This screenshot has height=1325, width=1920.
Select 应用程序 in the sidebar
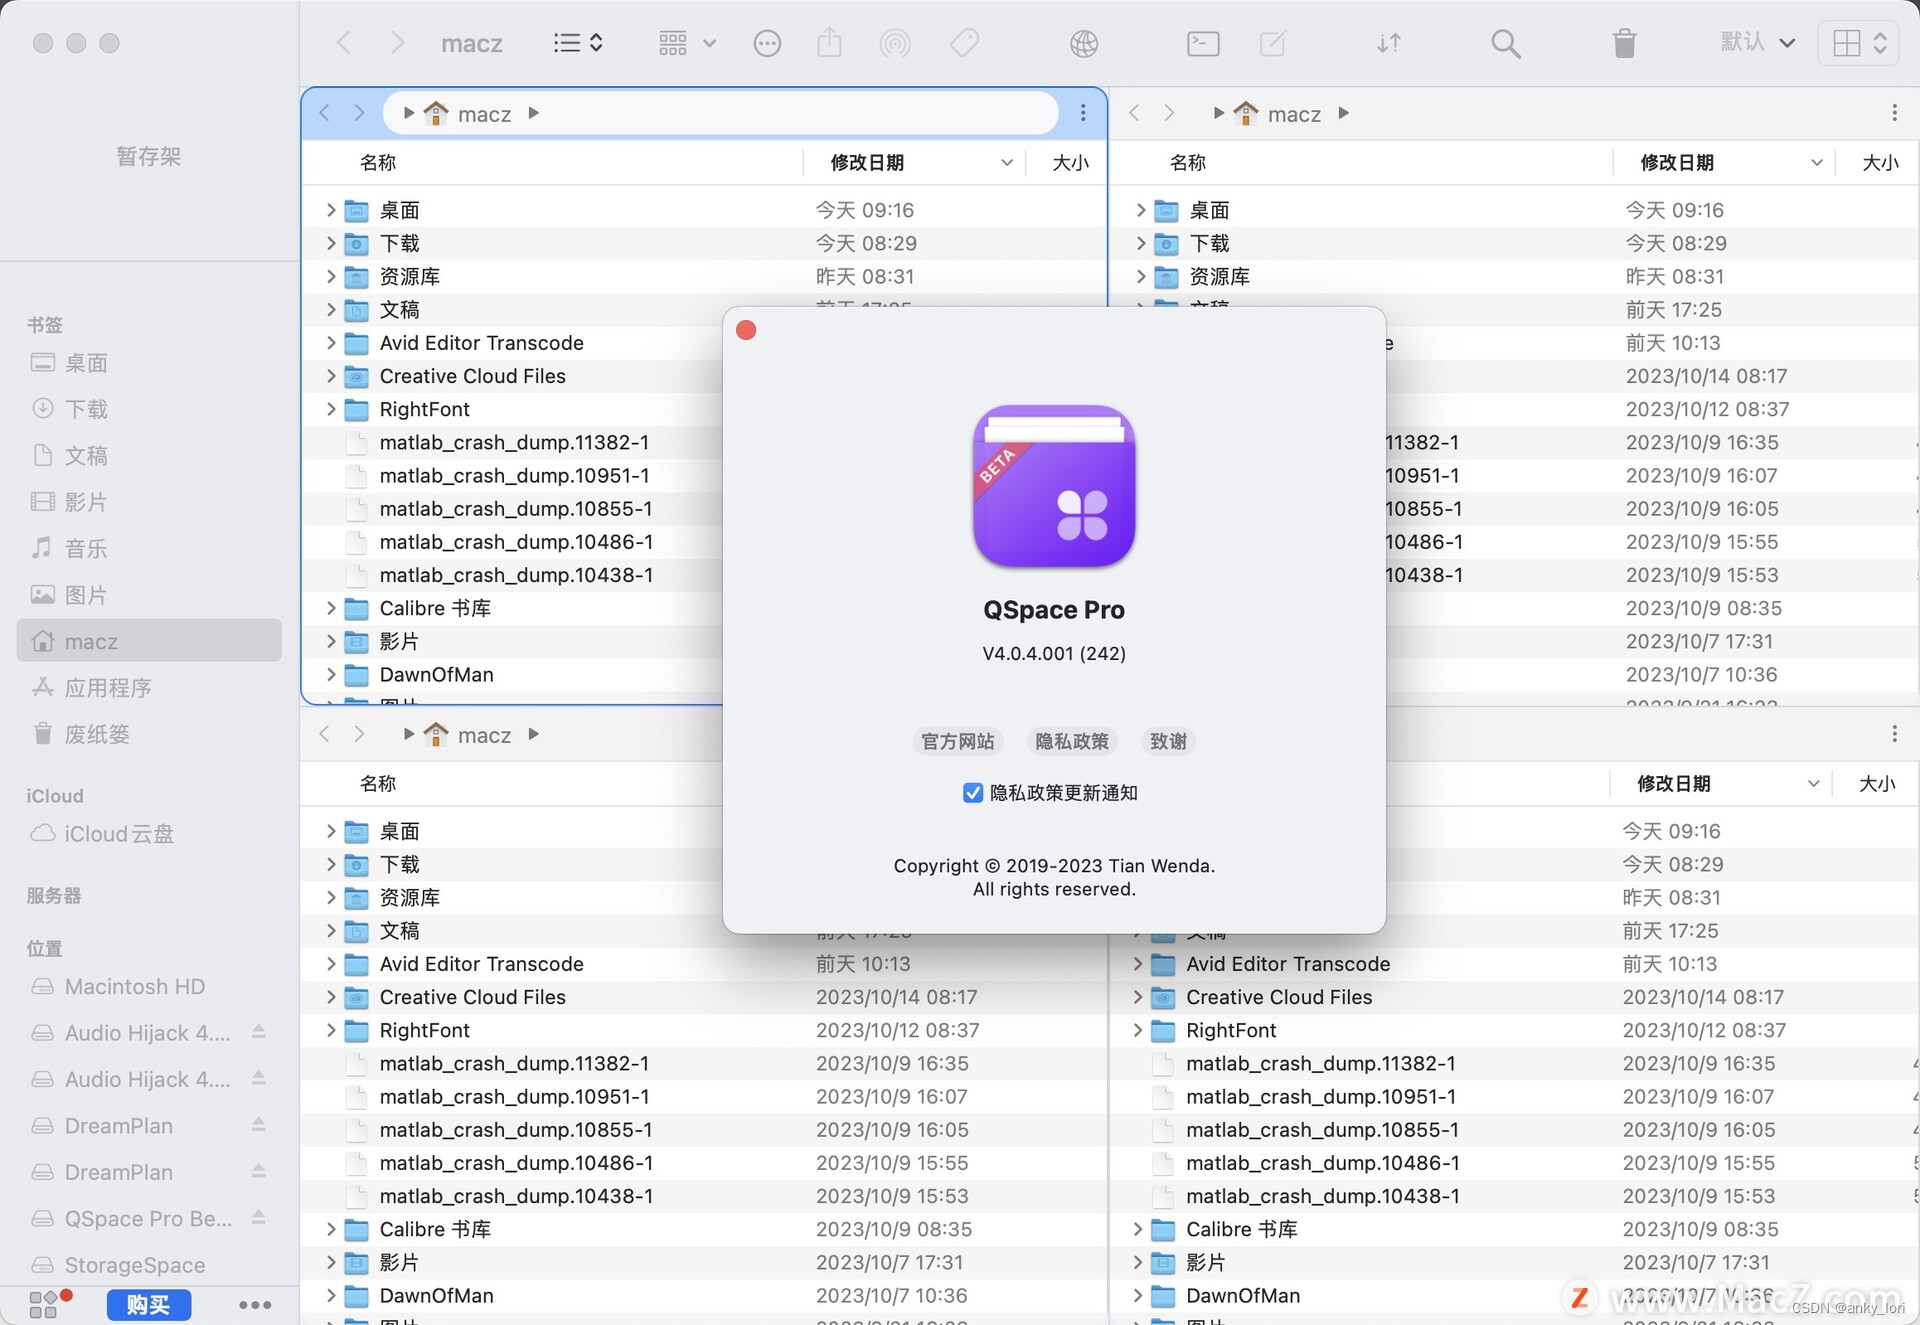pos(108,688)
